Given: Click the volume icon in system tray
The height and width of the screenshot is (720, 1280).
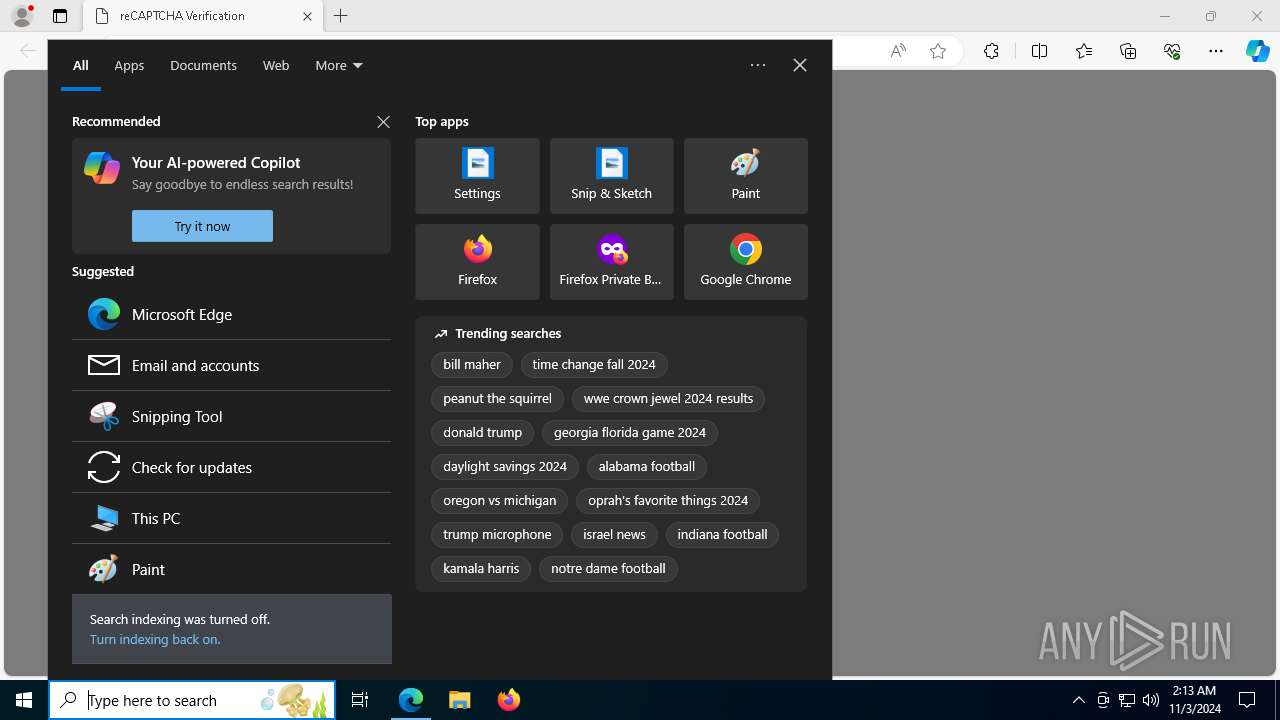Looking at the screenshot, I should point(1151,700).
